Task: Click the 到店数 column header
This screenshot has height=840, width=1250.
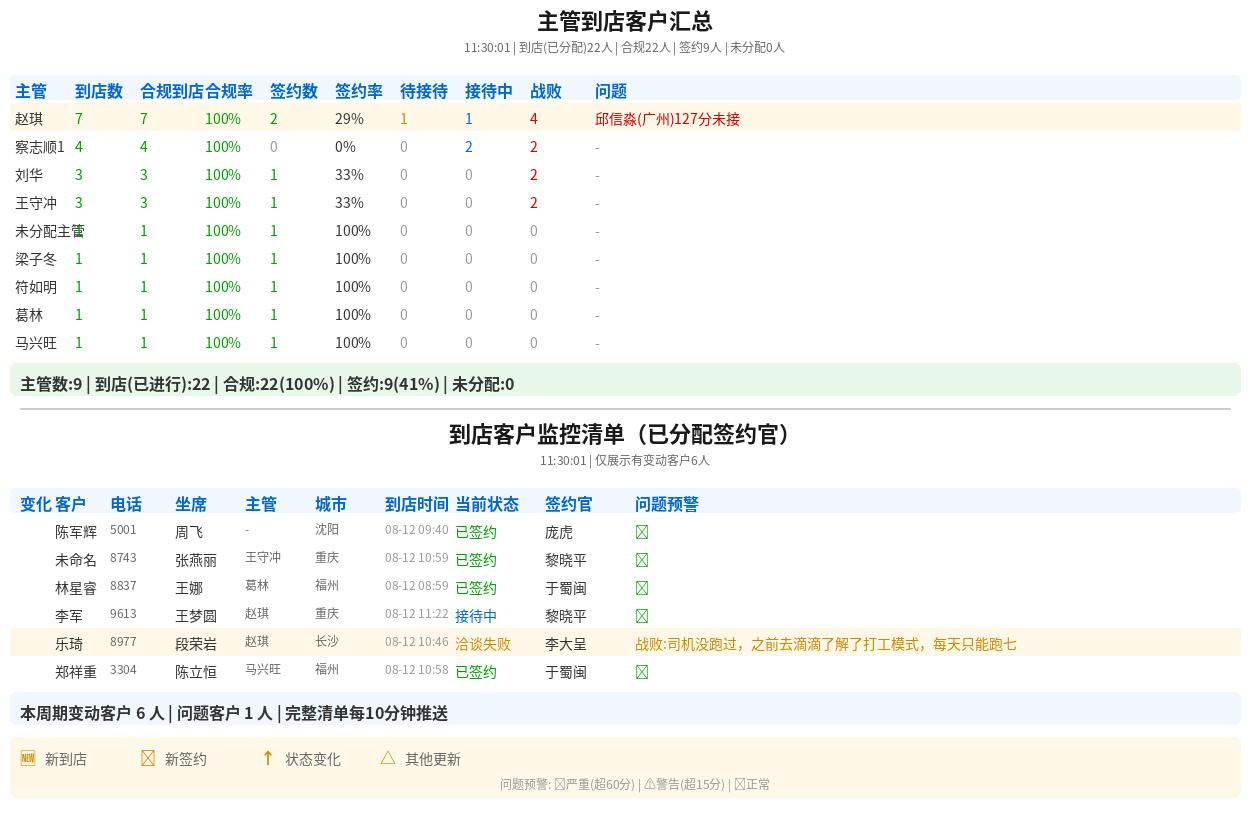Action: click(99, 91)
